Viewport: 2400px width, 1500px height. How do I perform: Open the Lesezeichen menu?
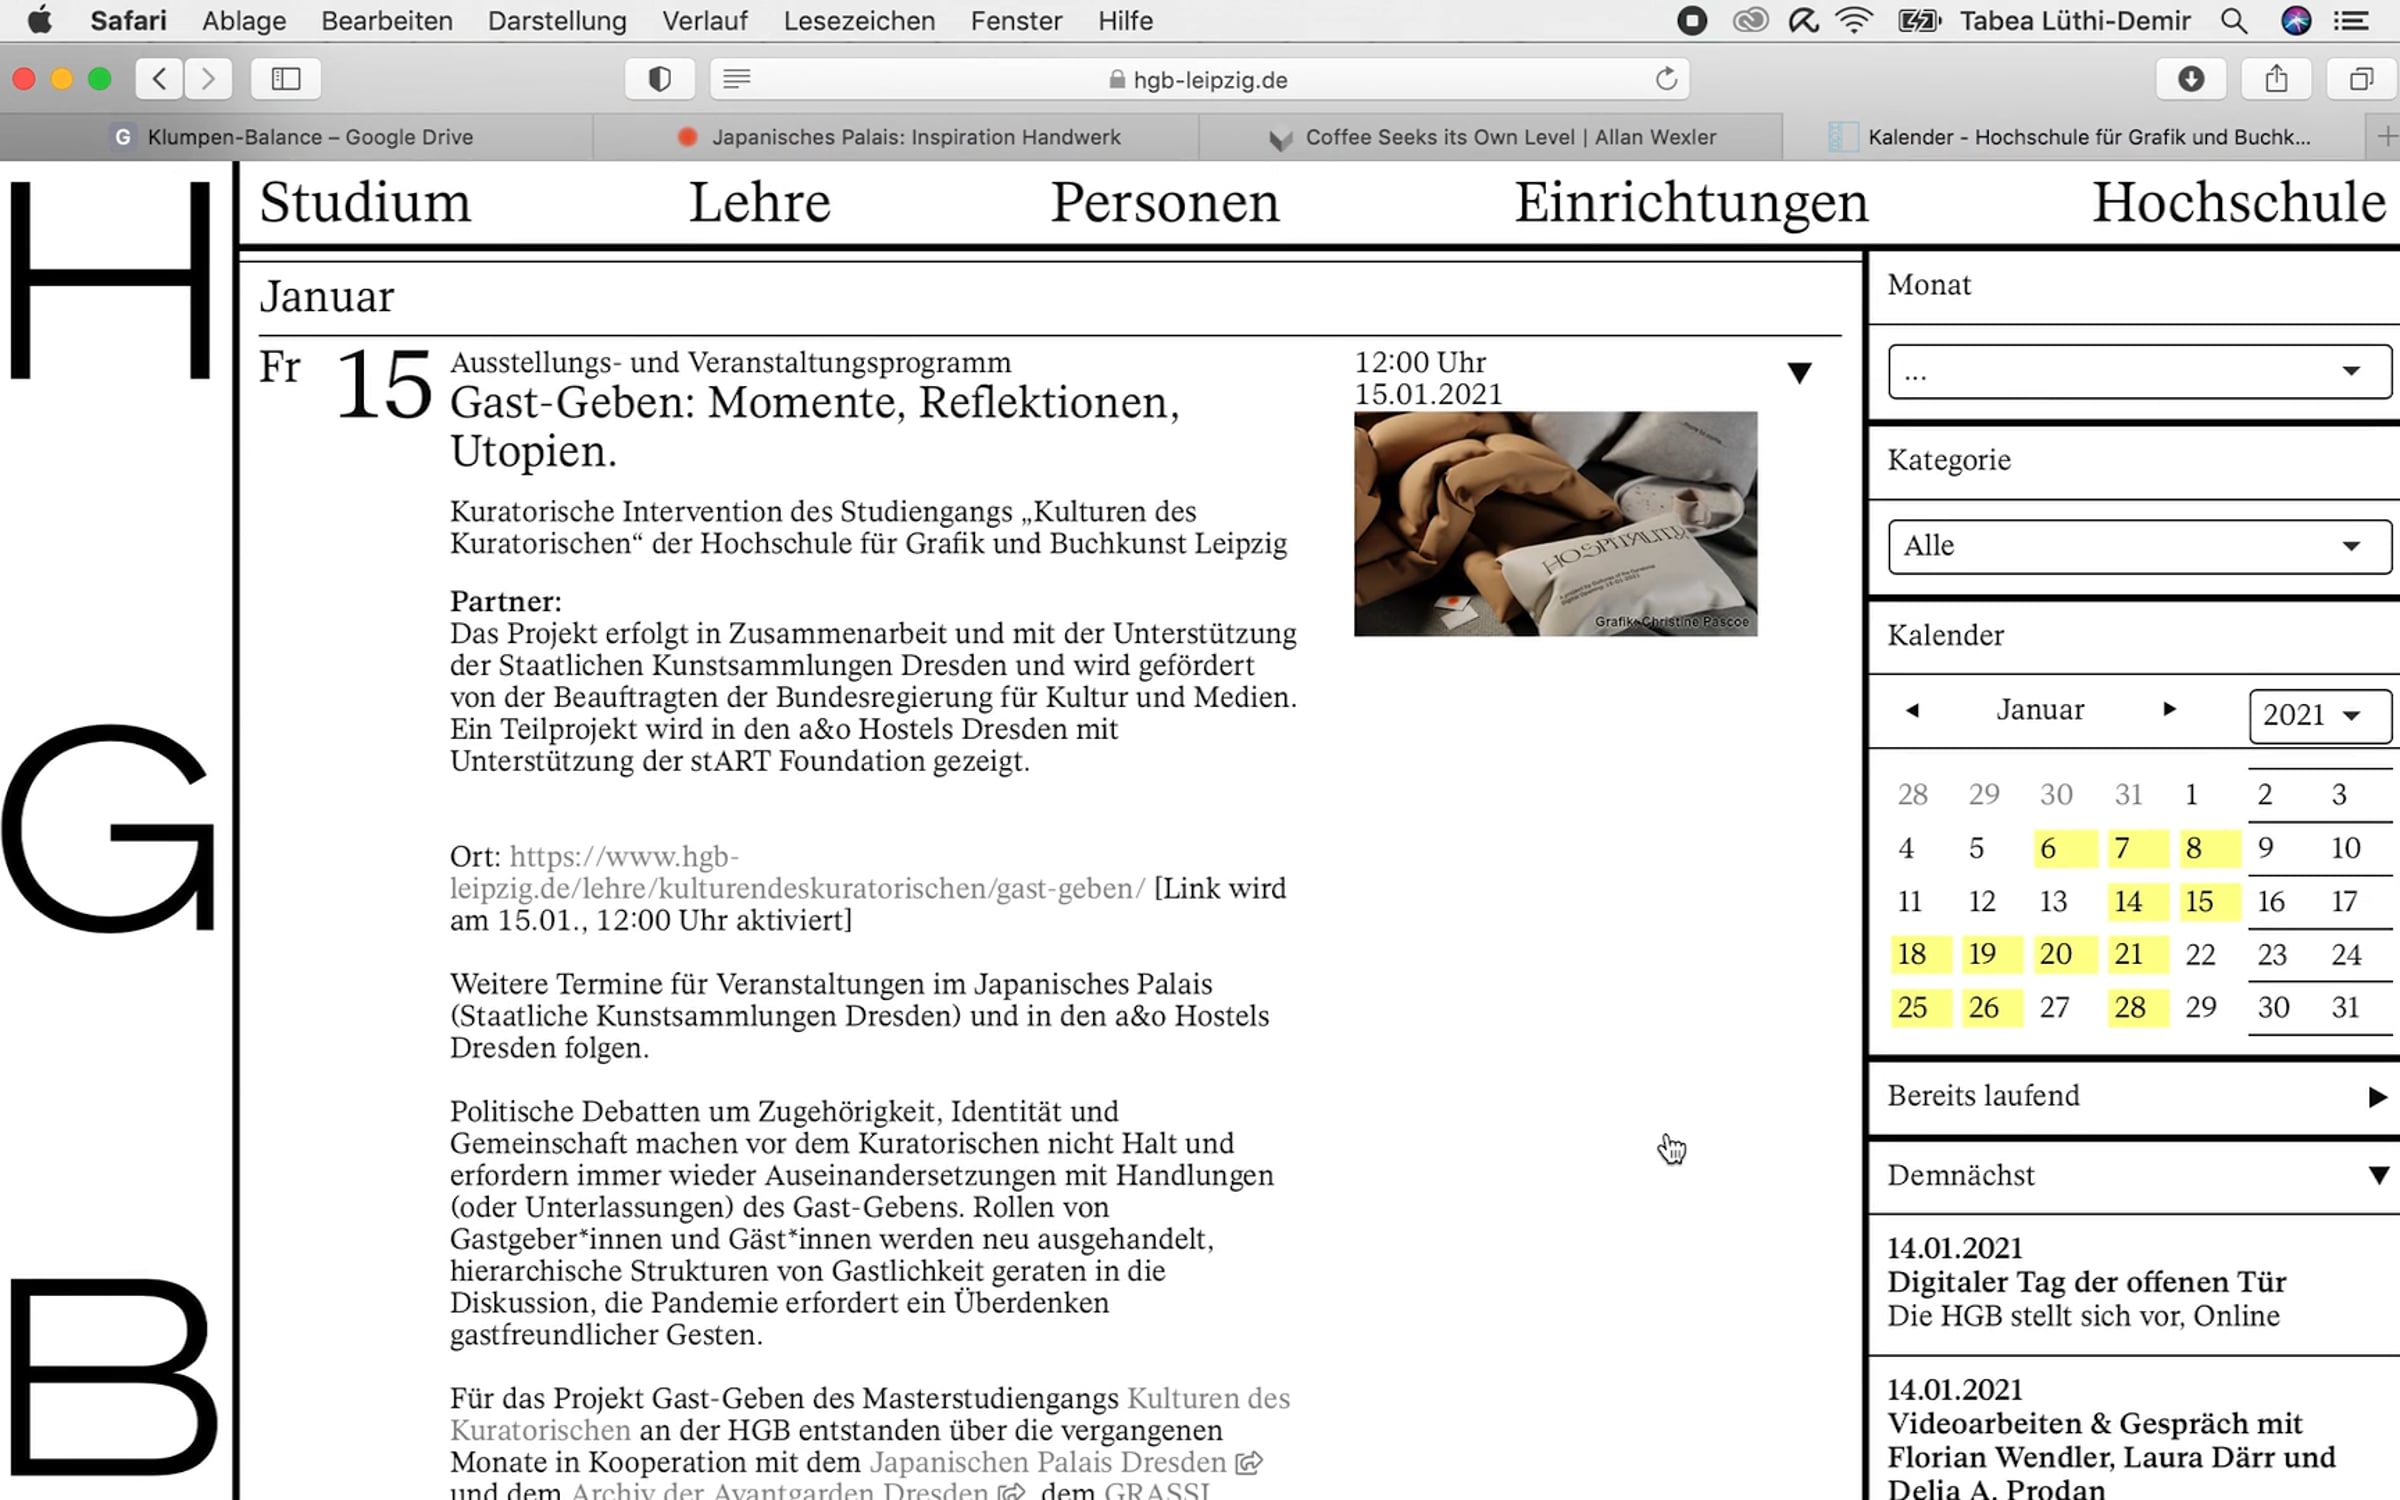(x=858, y=21)
